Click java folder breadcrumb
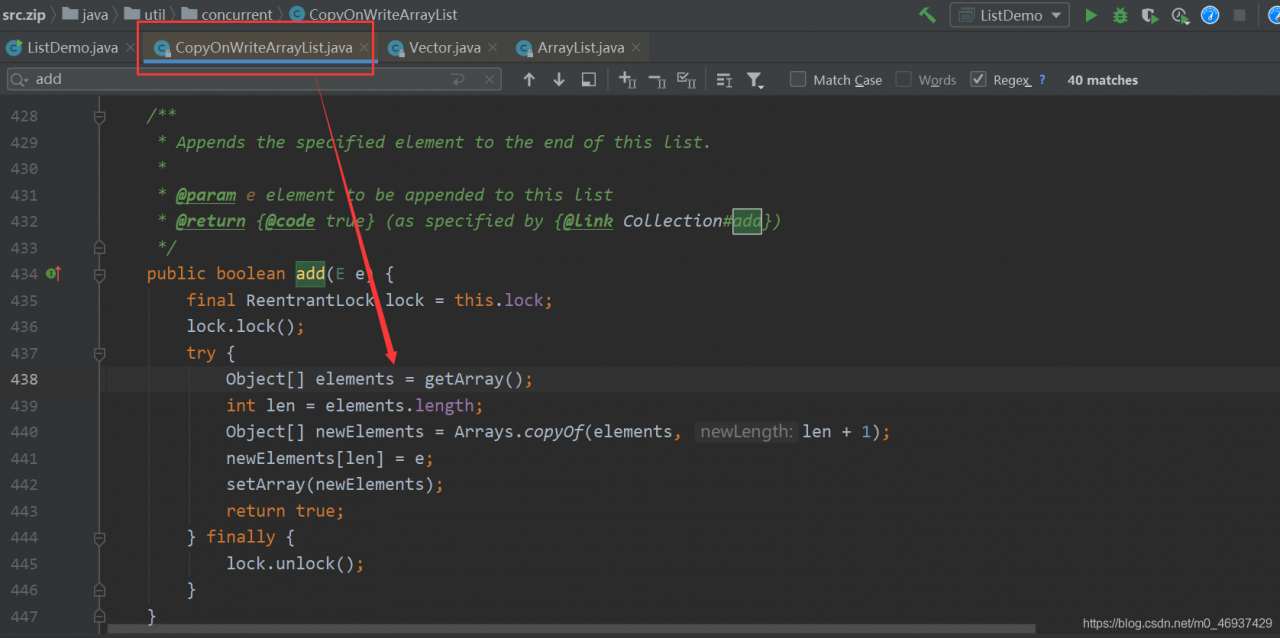This screenshot has height=638, width=1280. (85, 15)
